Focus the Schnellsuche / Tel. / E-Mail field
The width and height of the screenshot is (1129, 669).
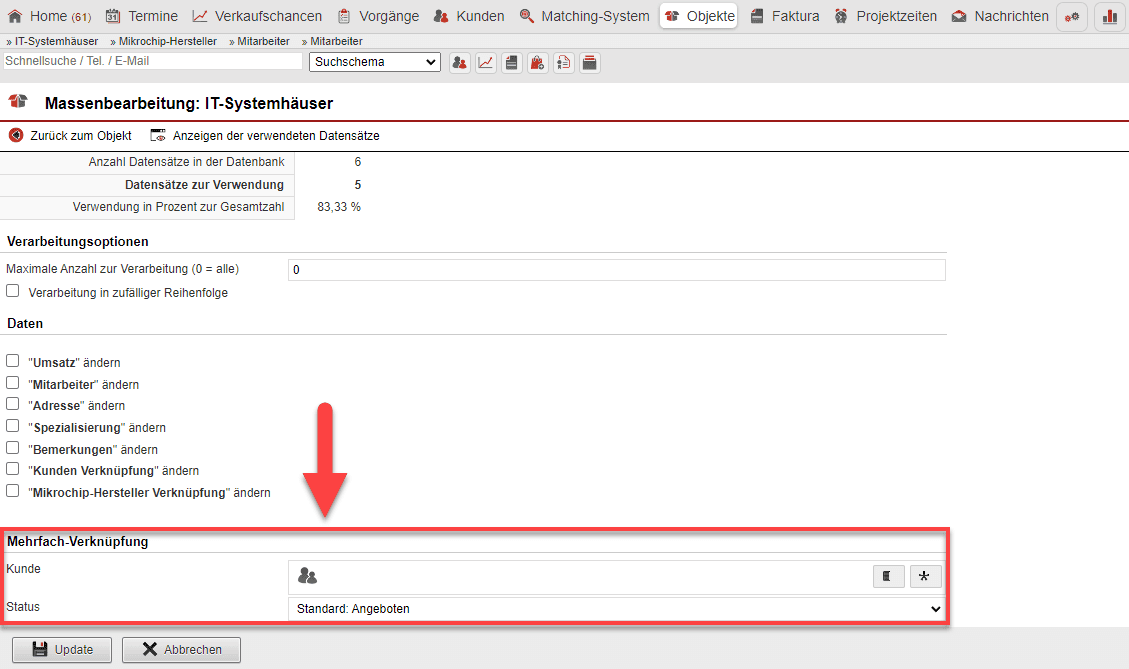coord(153,61)
